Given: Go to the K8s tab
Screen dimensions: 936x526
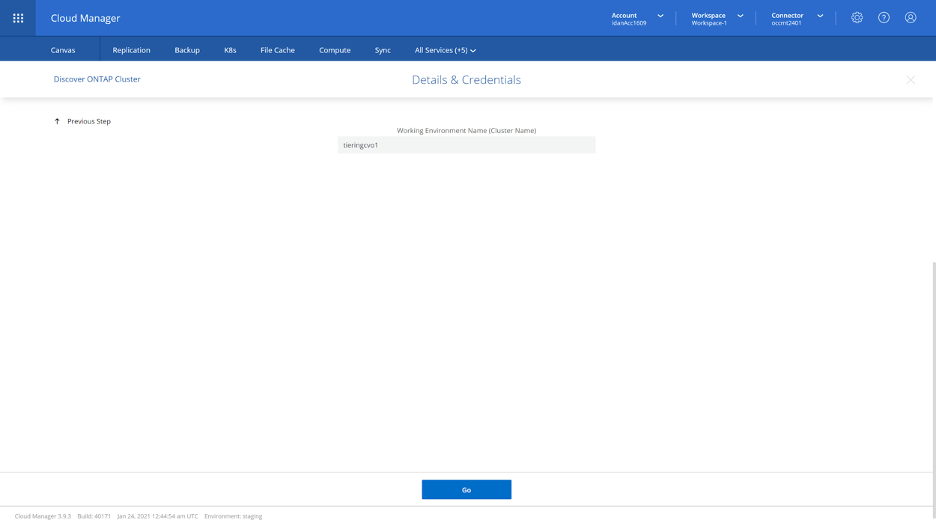Looking at the screenshot, I should click(x=230, y=50).
